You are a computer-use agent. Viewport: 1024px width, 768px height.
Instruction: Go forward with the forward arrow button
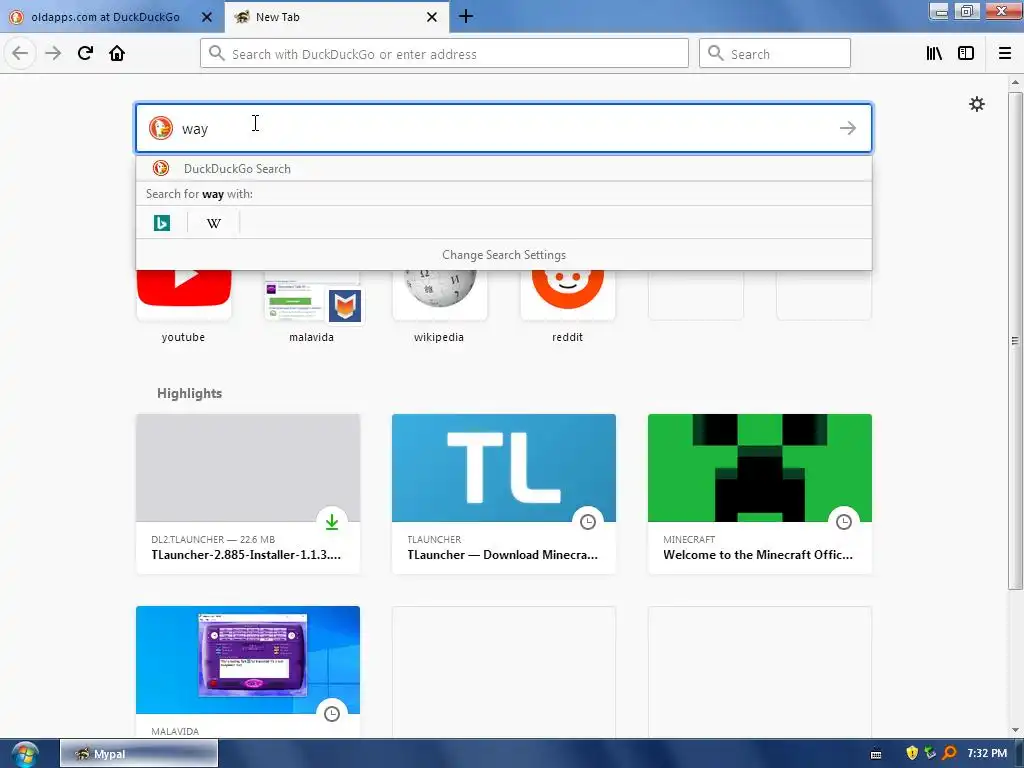(53, 53)
